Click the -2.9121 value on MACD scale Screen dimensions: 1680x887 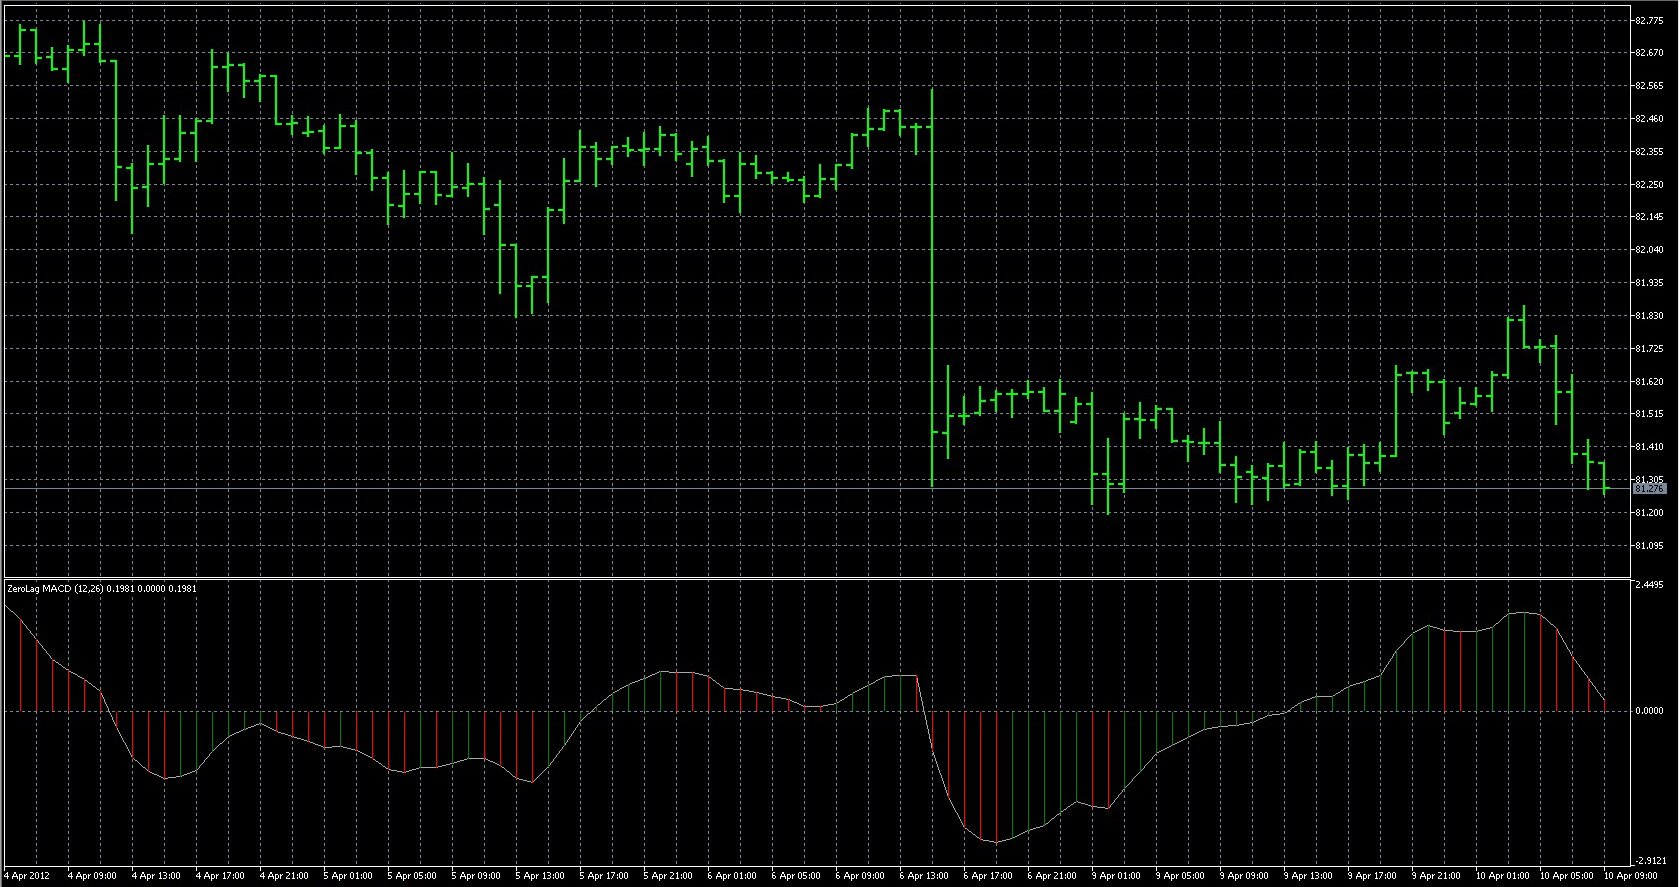pos(1649,861)
